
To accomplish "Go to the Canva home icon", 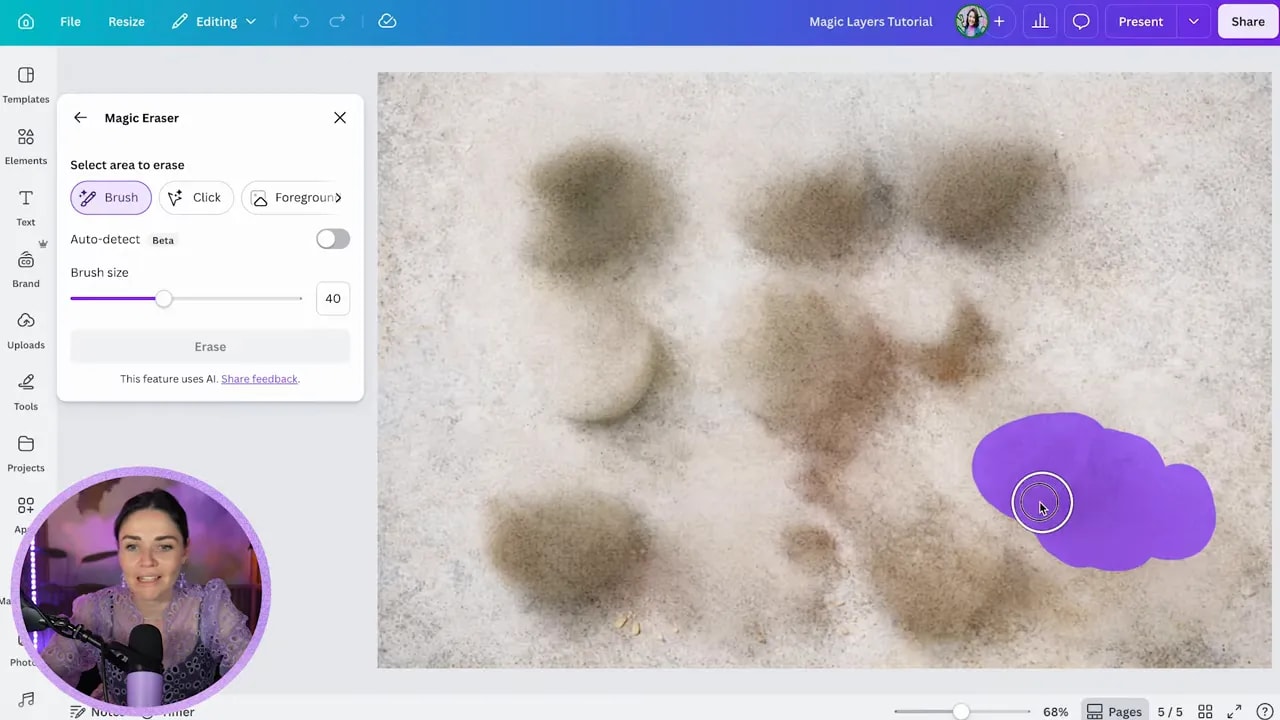I will click(x=26, y=21).
